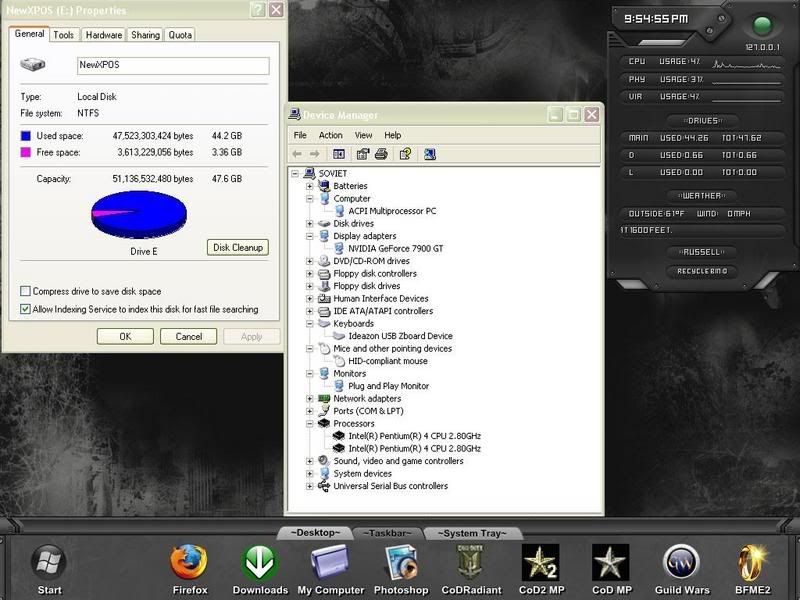Image resolution: width=800 pixels, height=600 pixels.
Task: Expand the DVD/CD-ROM drives node
Action: click(310, 261)
